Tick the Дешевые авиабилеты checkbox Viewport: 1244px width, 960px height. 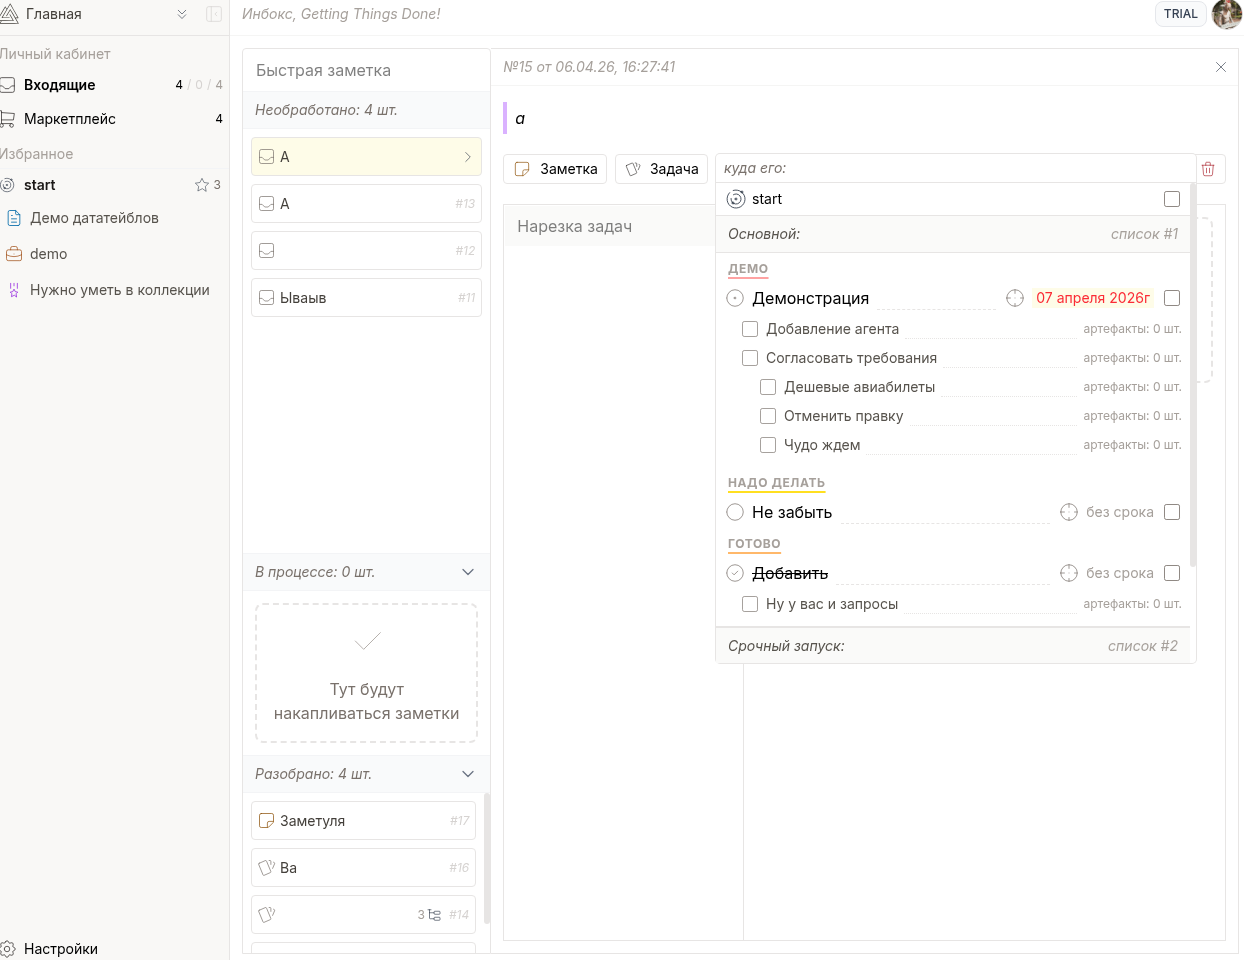tap(768, 387)
